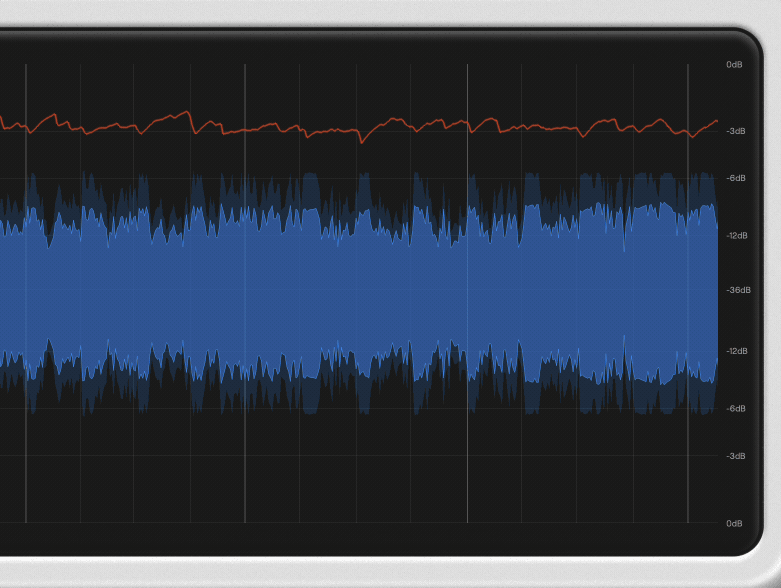
Task: Click the -3dB label beside the red curve
Action: [x=736, y=131]
